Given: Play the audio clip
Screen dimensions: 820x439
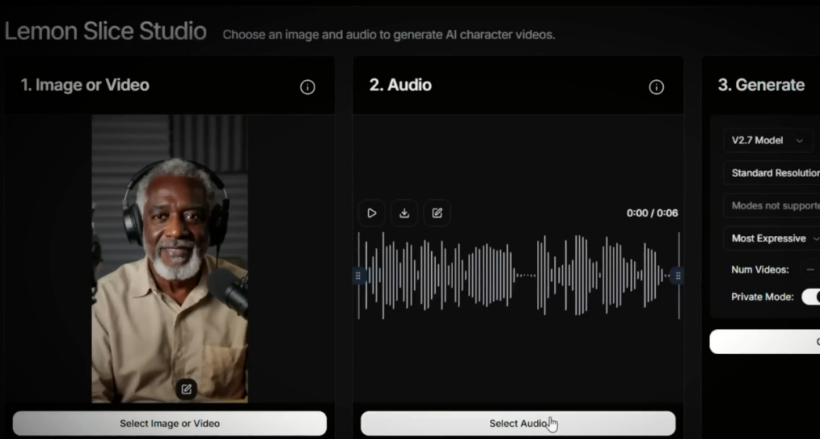Looking at the screenshot, I should (x=371, y=213).
